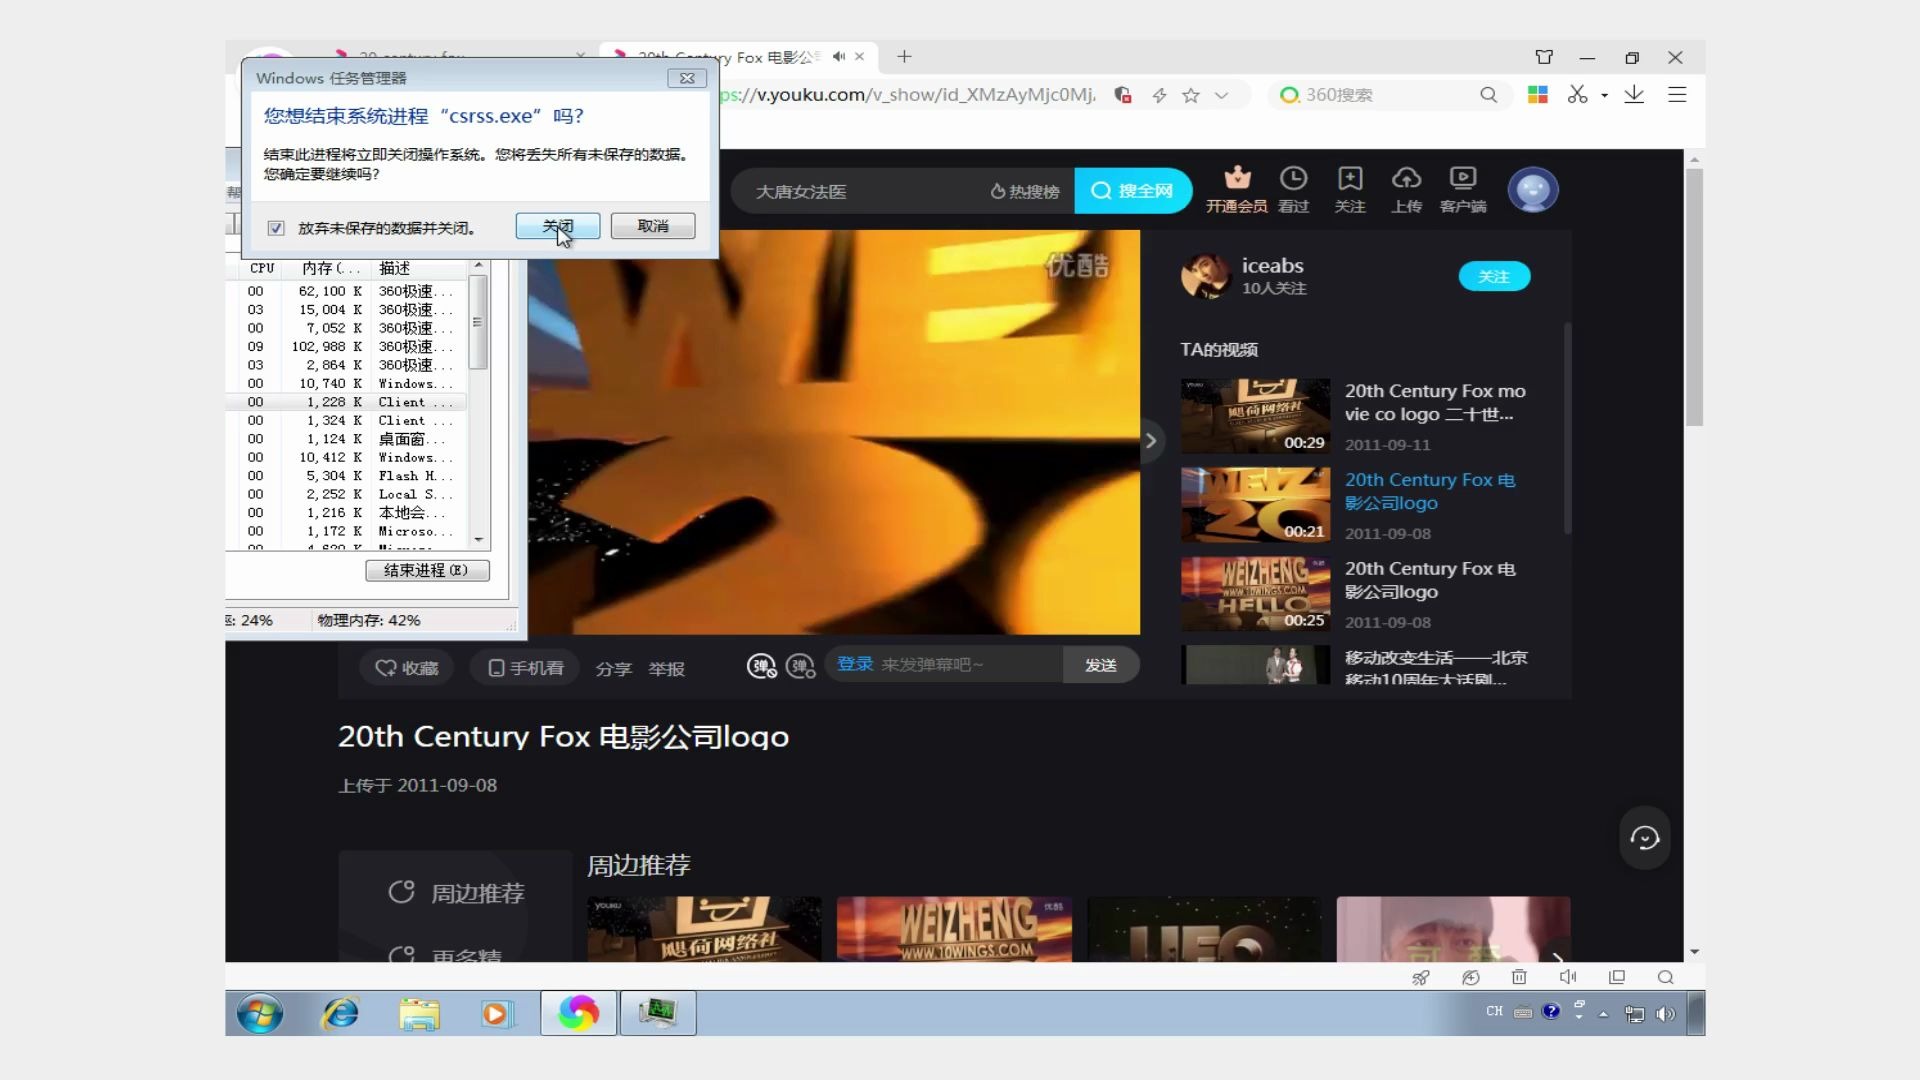The width and height of the screenshot is (1920, 1080).
Task: Click 登录 in the danmaku input
Action: [x=855, y=664]
